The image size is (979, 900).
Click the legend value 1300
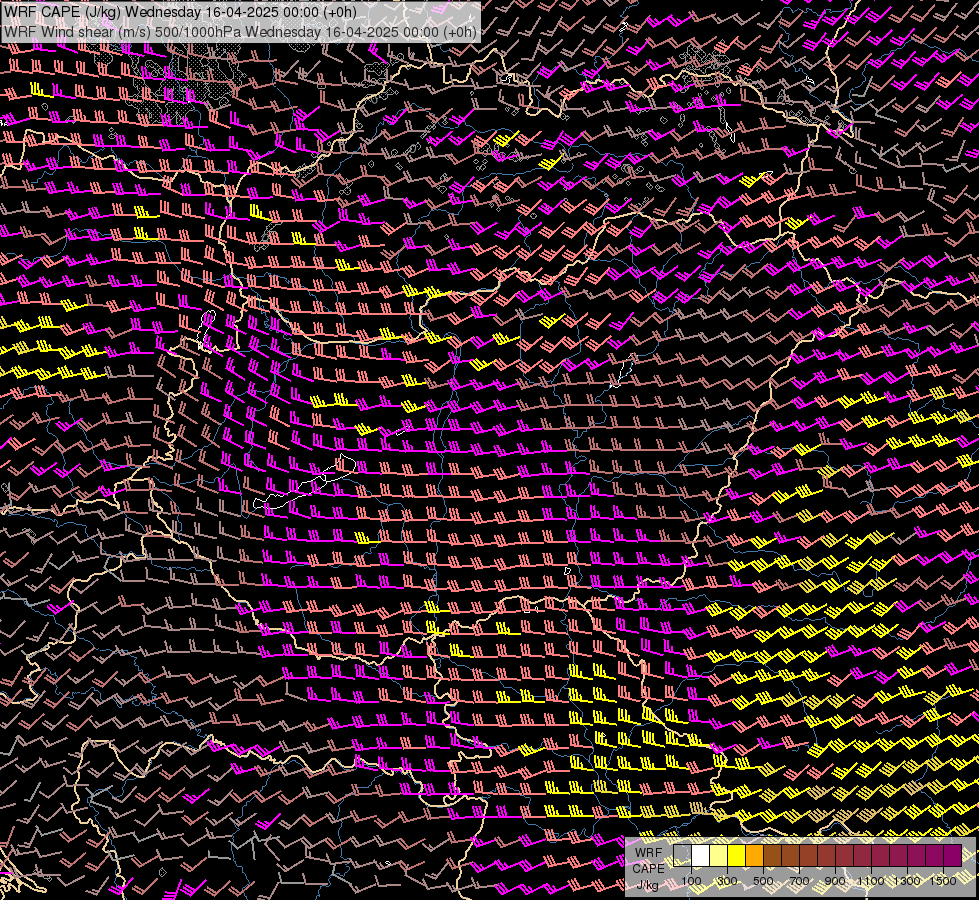coord(907,881)
